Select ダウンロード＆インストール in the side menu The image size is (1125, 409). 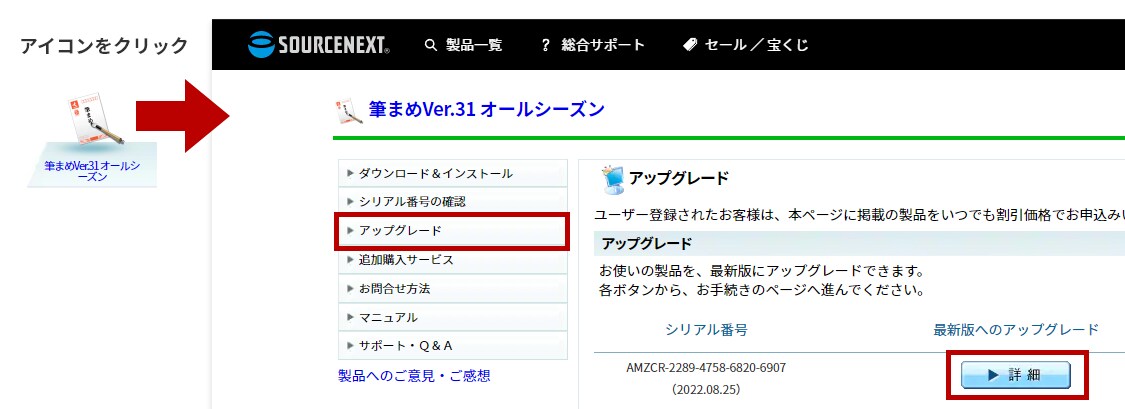[x=453, y=173]
